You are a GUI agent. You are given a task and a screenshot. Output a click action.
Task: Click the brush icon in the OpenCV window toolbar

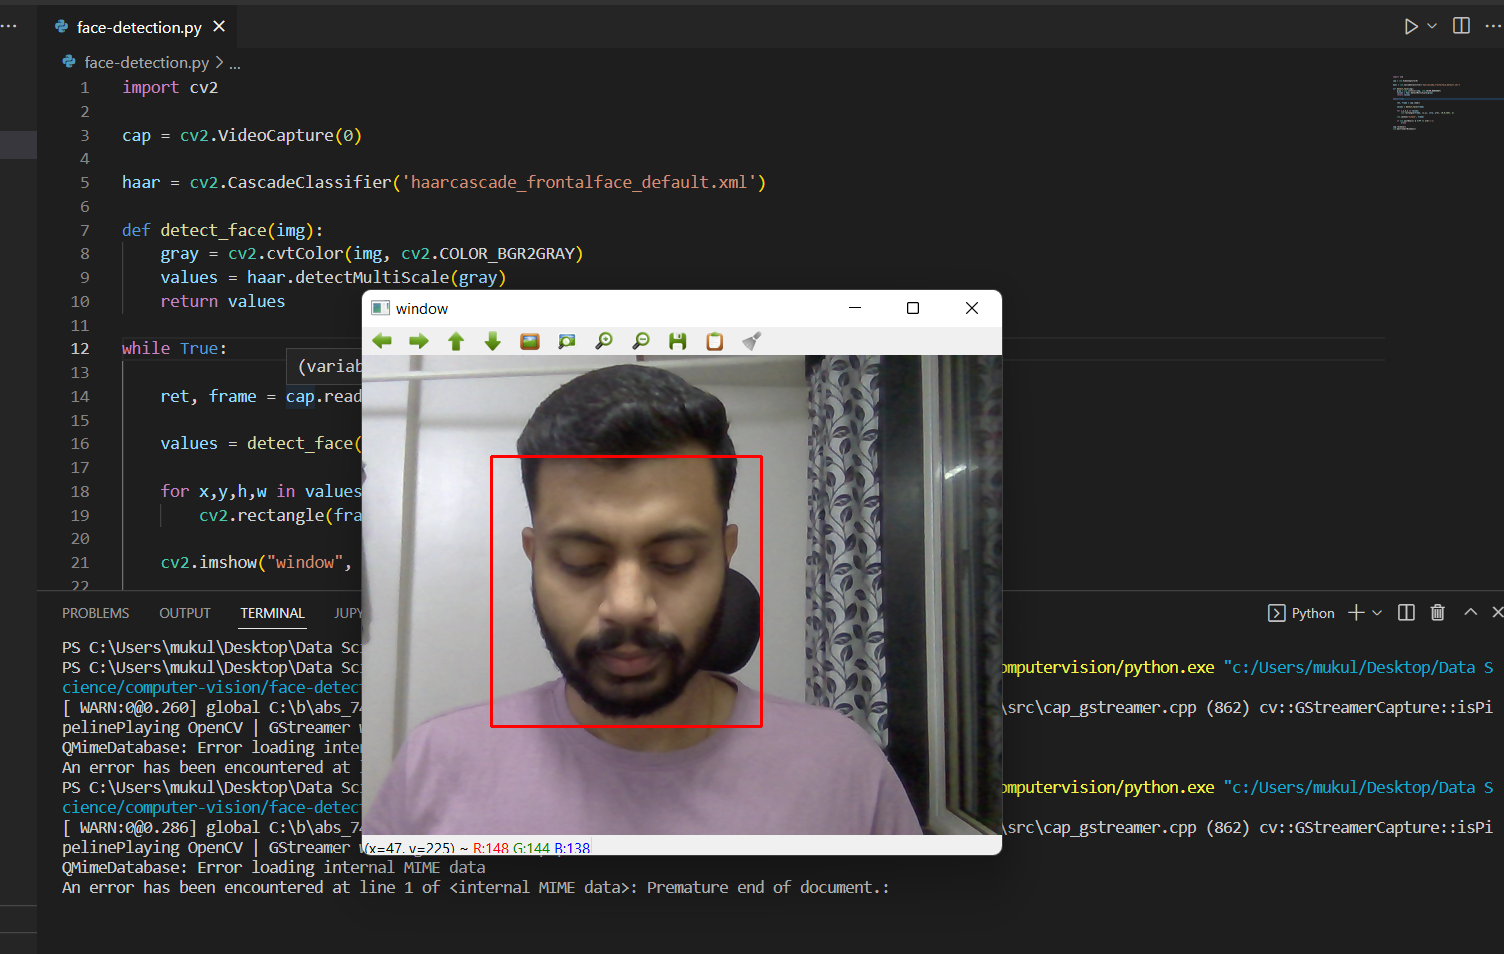pos(751,341)
